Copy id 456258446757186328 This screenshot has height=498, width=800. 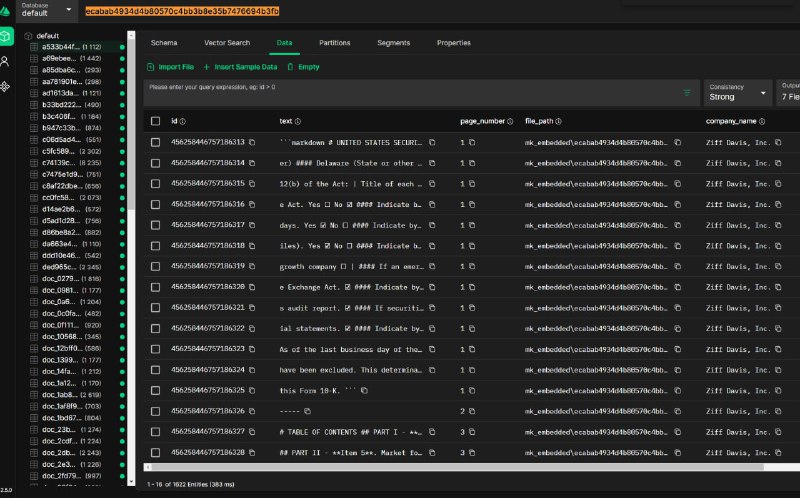tap(252, 452)
